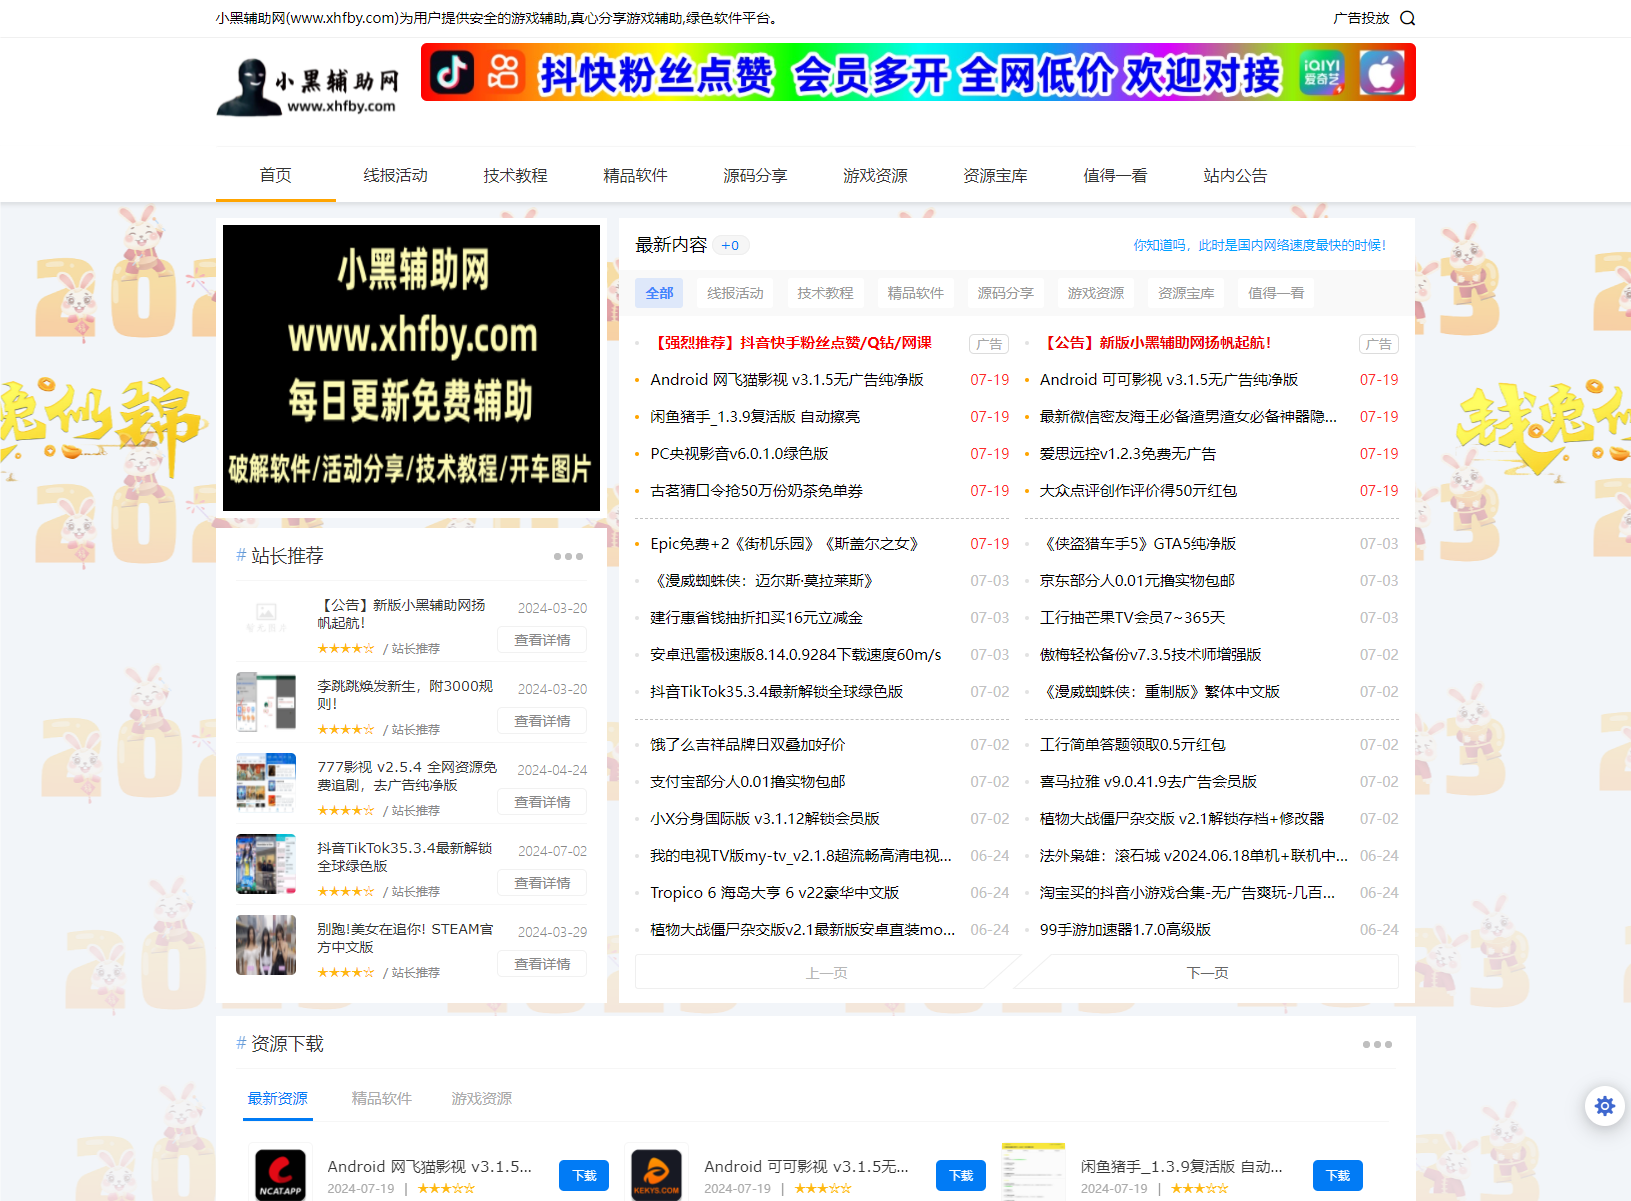Viewport: 1631px width, 1201px height.
Task: Select the 值得一看 filter tab in 最新内容
Action: coord(1275,293)
